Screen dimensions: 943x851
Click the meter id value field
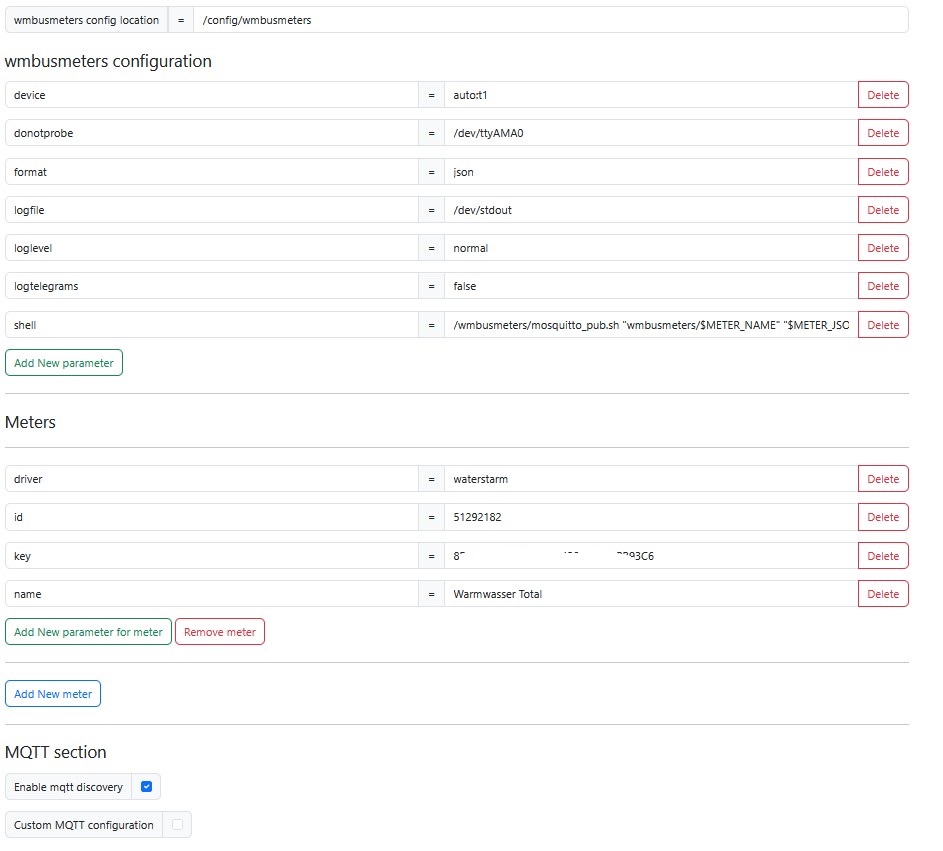pyautogui.click(x=650, y=517)
